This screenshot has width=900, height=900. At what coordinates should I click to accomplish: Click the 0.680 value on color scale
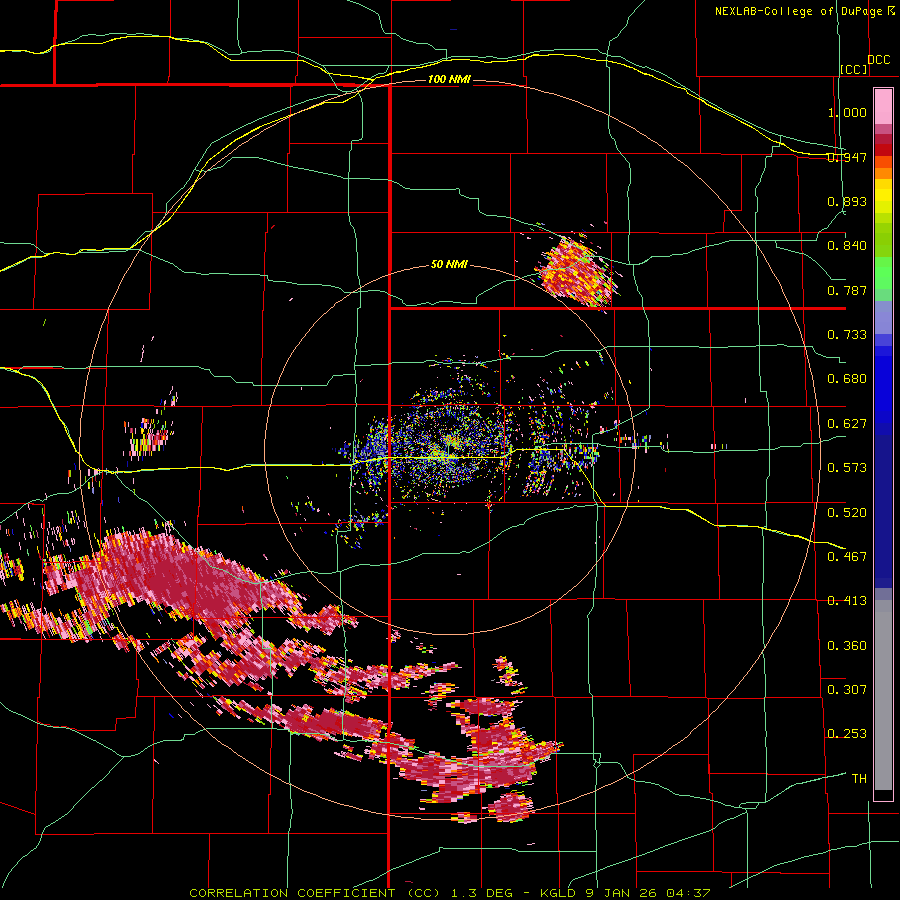[x=847, y=379]
